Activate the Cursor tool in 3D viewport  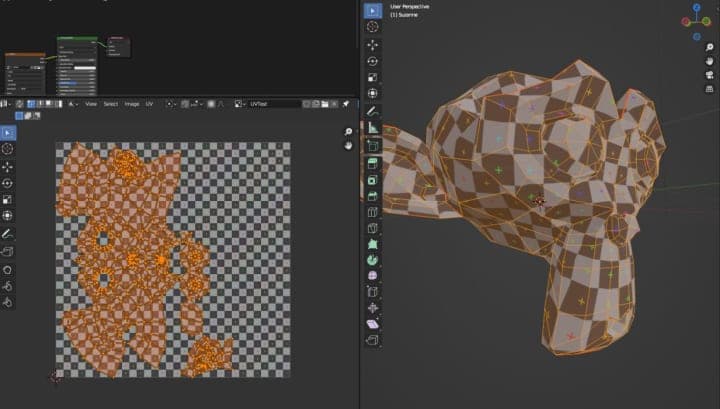(x=372, y=27)
